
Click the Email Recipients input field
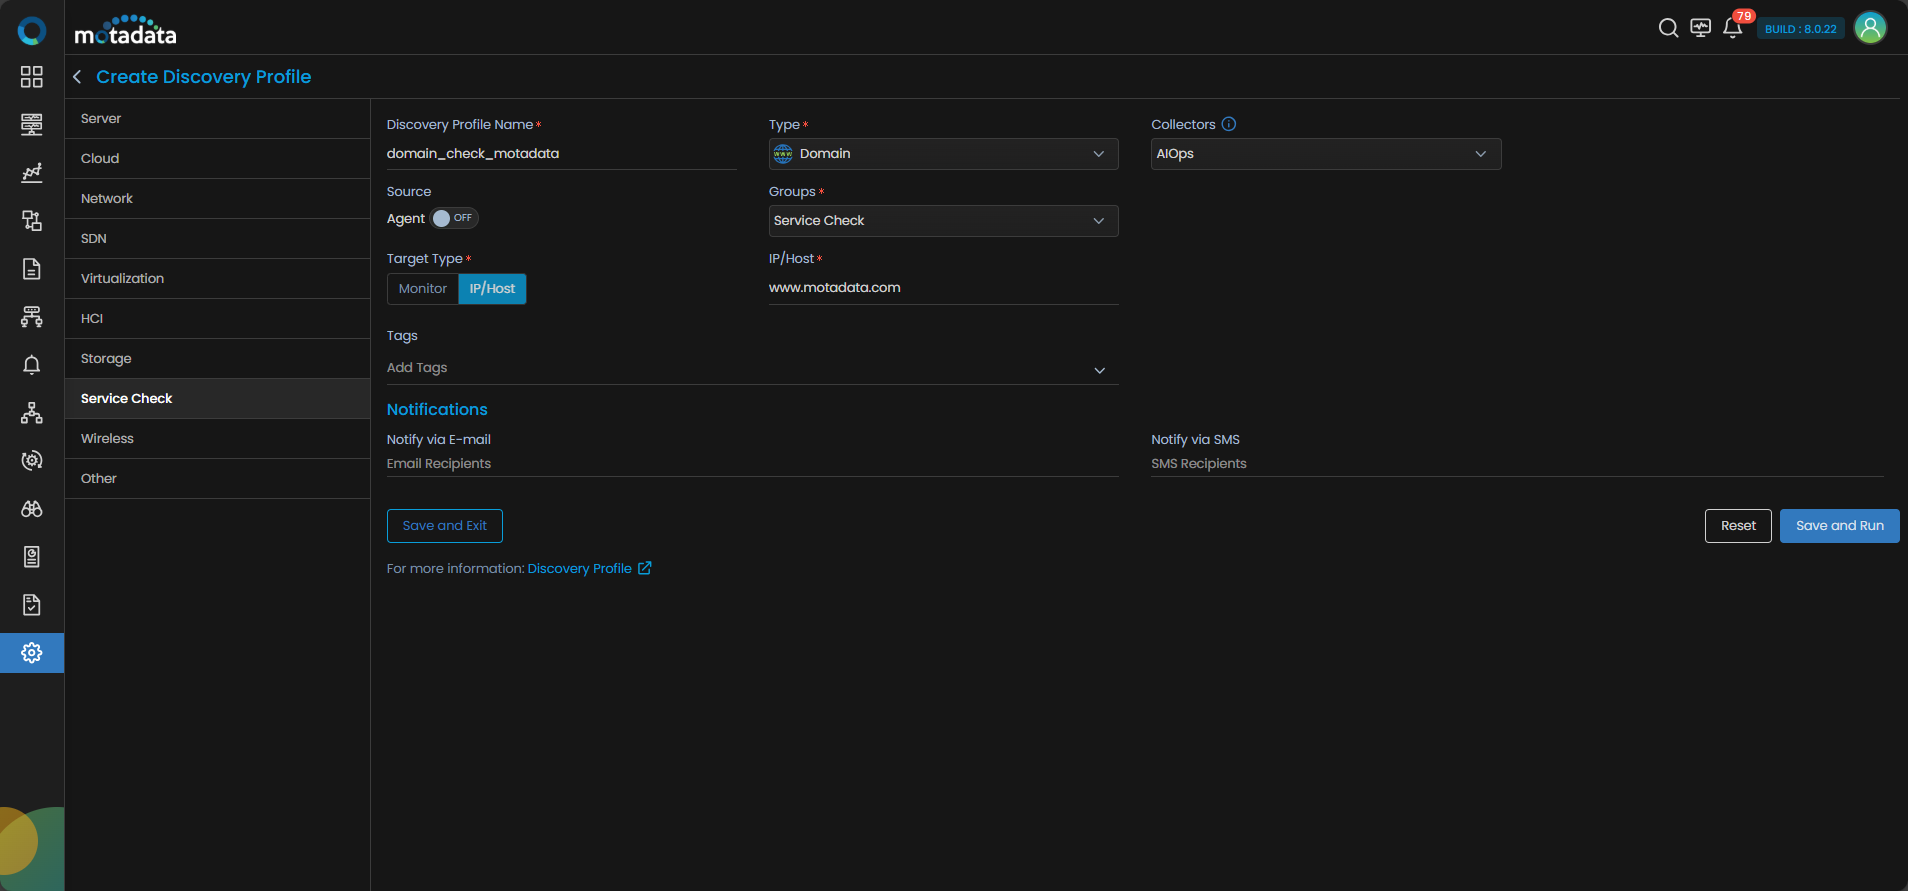coord(750,464)
